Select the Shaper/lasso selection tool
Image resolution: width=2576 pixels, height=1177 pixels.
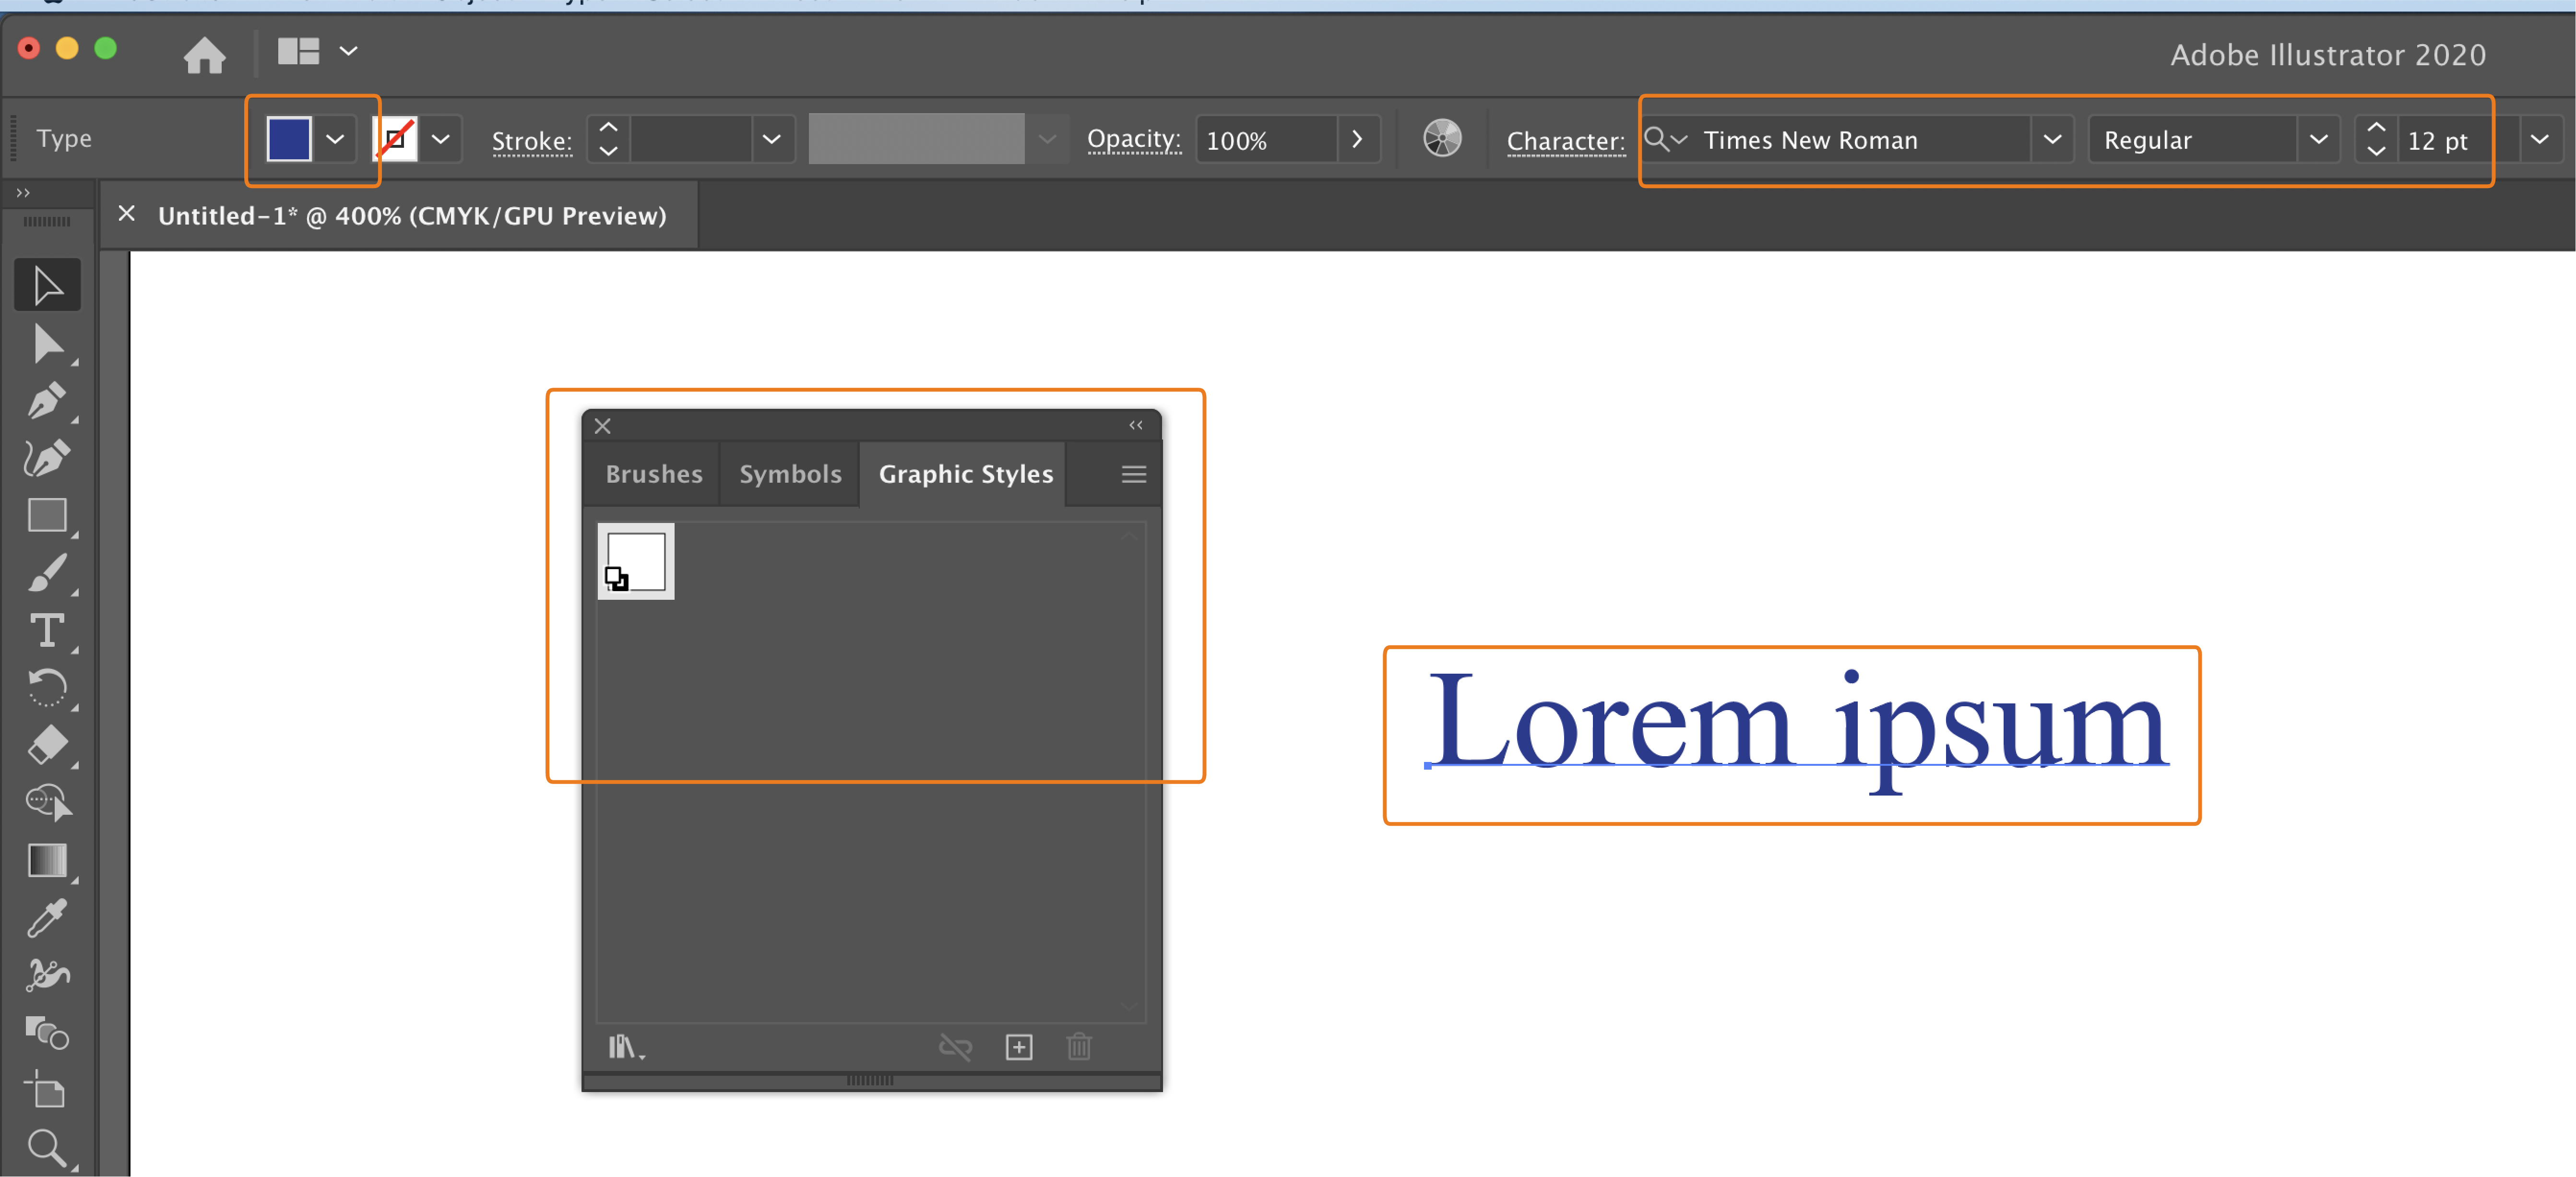click(x=47, y=803)
